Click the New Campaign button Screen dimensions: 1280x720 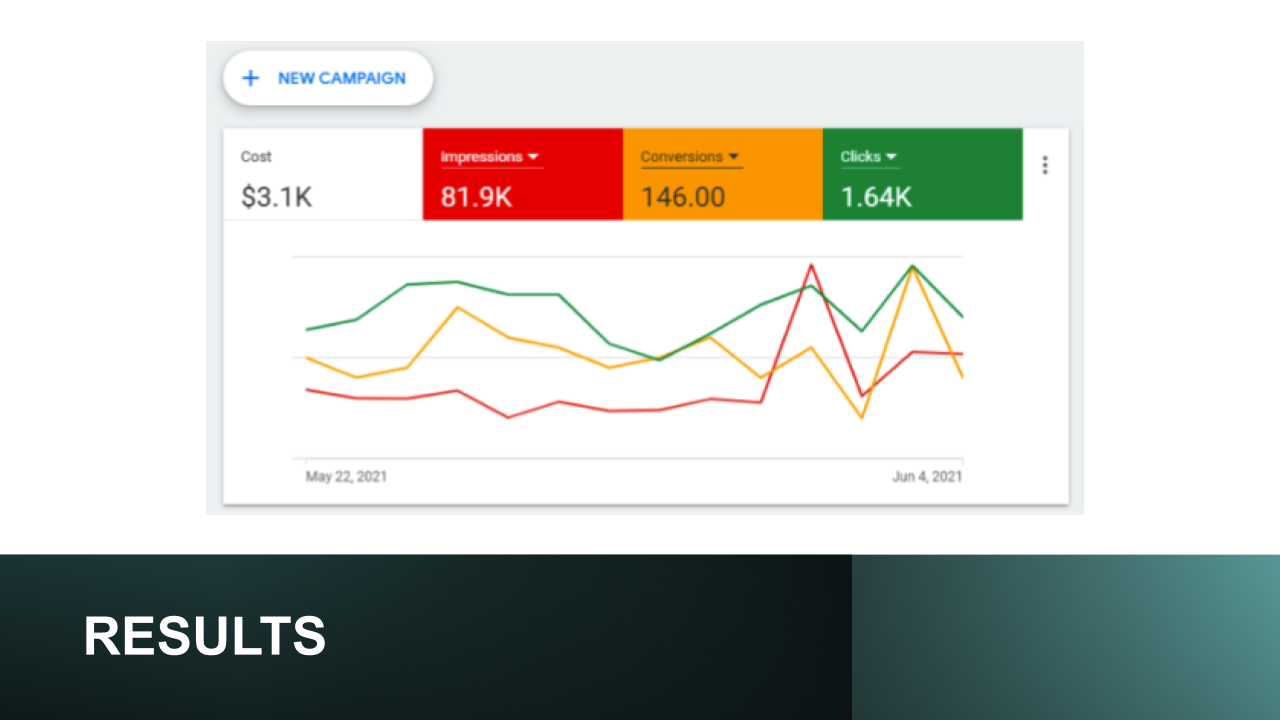click(x=328, y=78)
